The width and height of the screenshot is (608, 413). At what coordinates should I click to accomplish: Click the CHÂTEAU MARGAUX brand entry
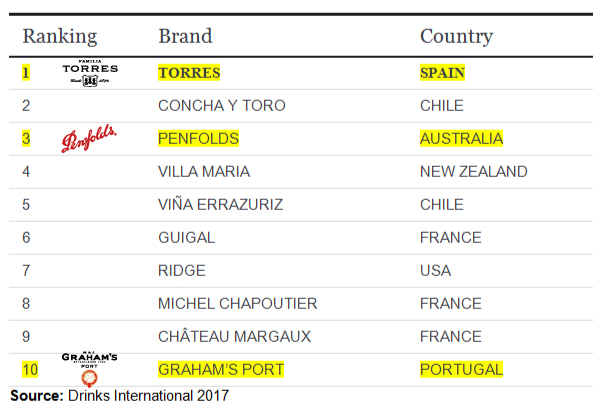point(235,336)
